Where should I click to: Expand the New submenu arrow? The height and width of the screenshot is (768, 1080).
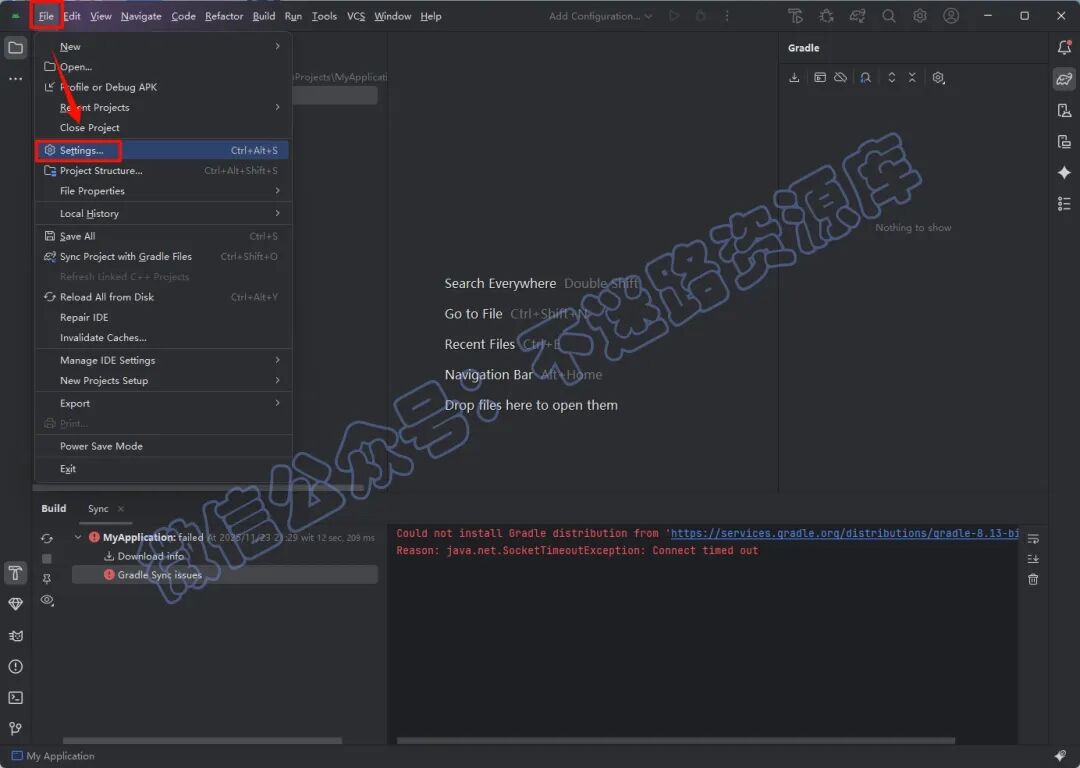pos(278,46)
